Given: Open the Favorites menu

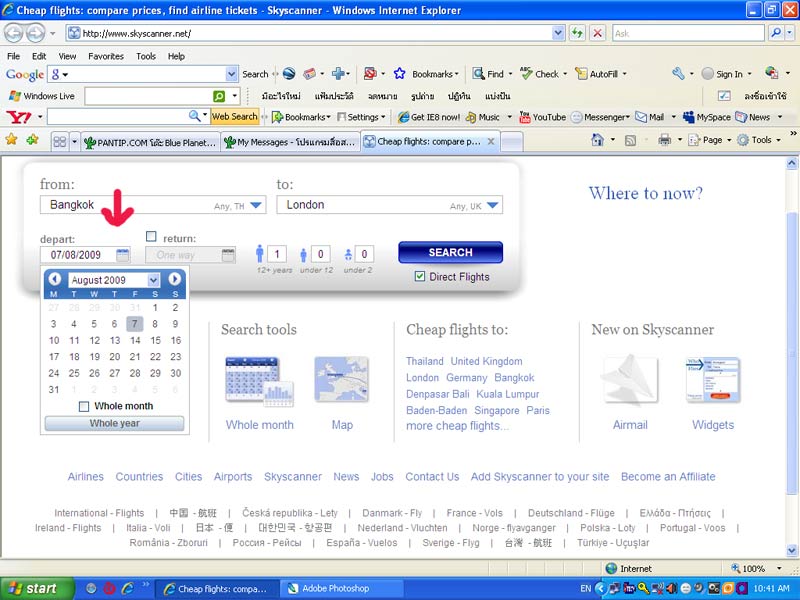Looking at the screenshot, I should (x=106, y=56).
